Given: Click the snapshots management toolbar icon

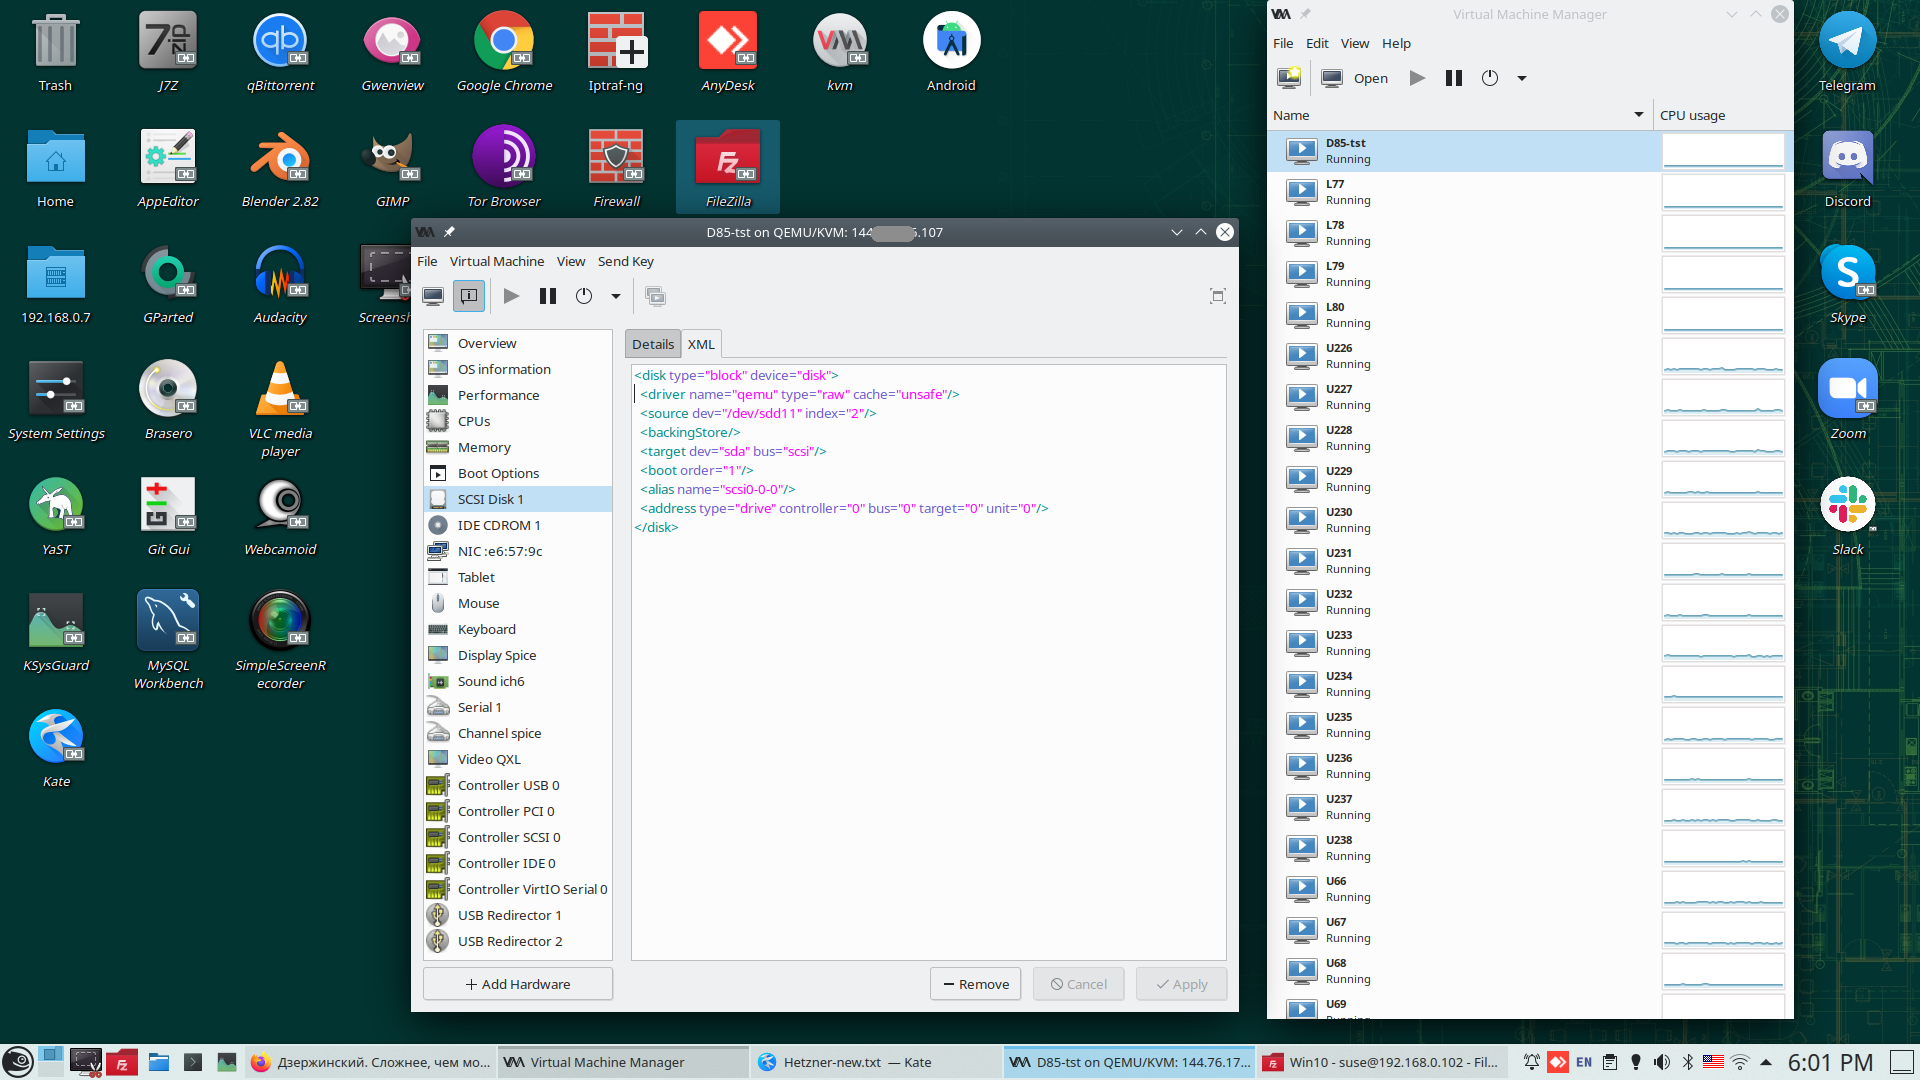Looking at the screenshot, I should tap(655, 296).
